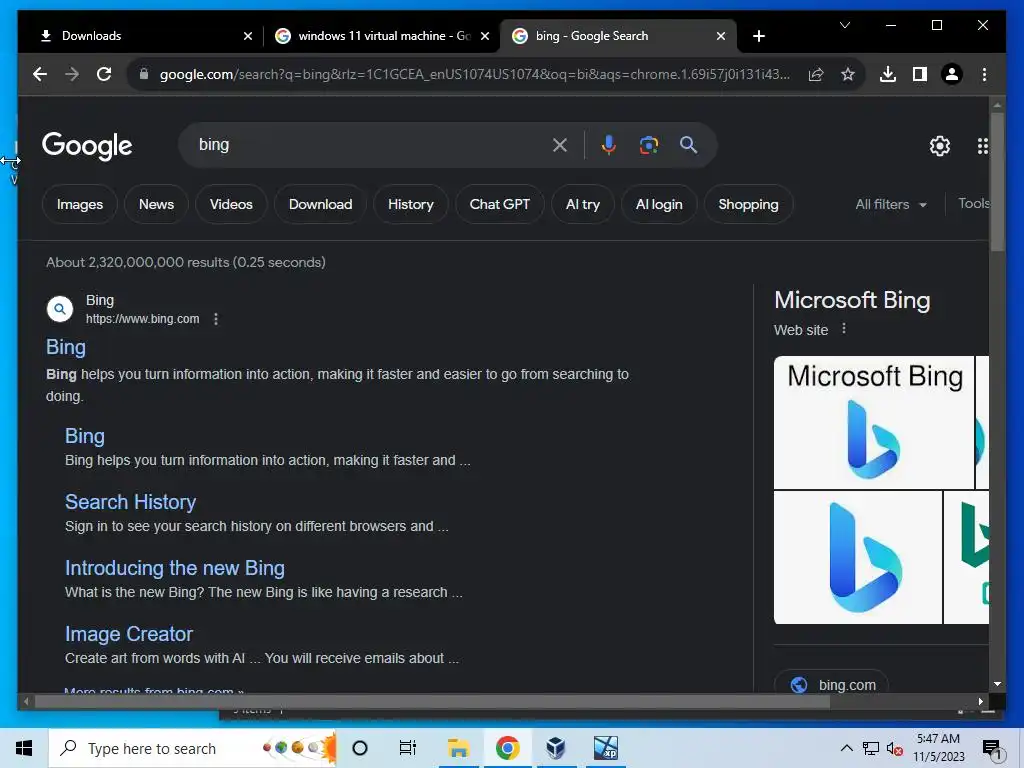Open Google quick settings gear
The image size is (1024, 768).
click(940, 146)
